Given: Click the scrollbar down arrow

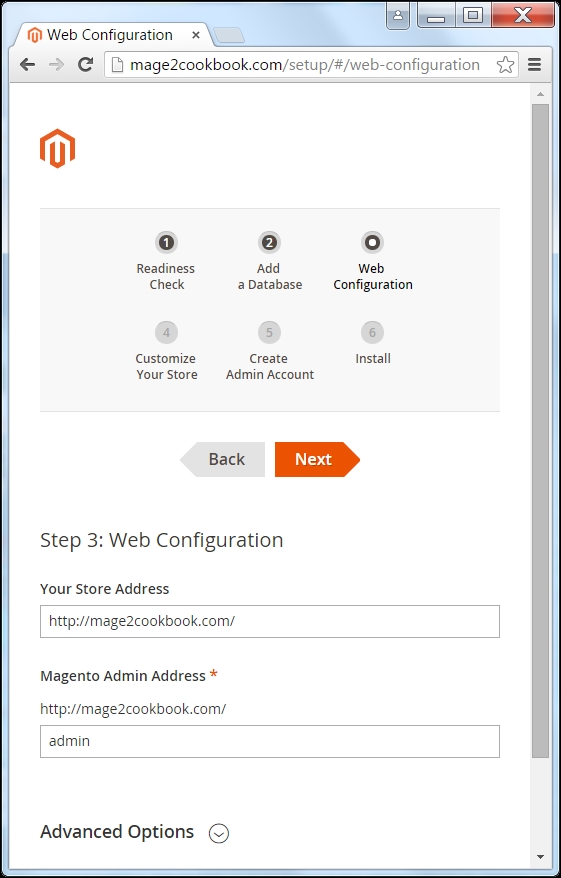Looking at the screenshot, I should click(x=540, y=856).
